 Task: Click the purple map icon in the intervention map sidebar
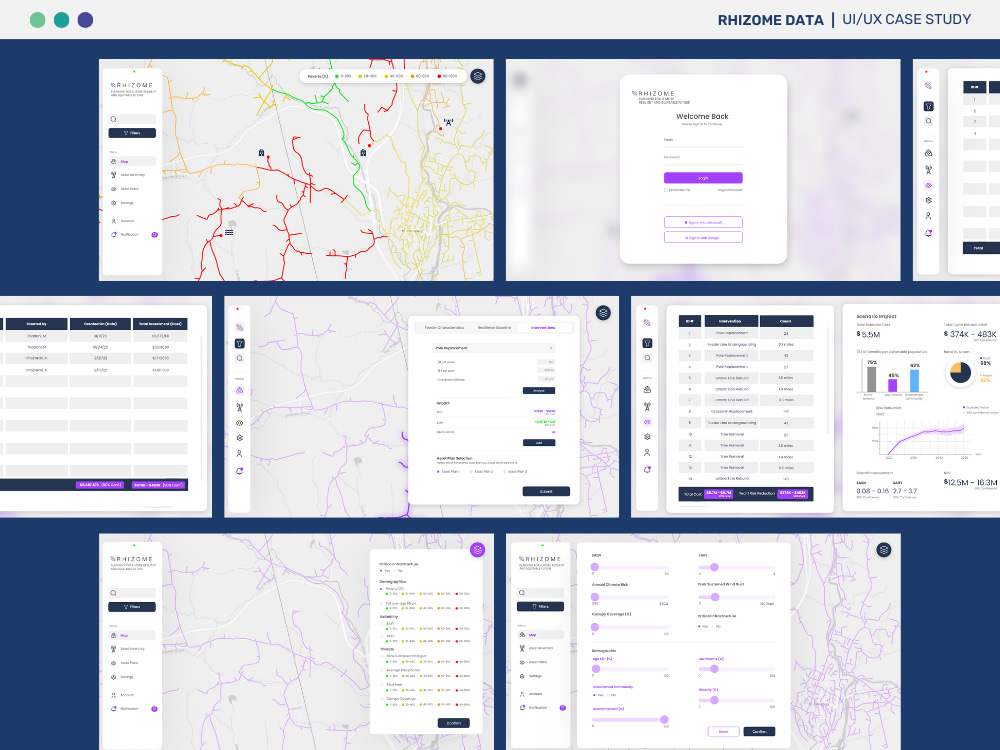coord(240,390)
